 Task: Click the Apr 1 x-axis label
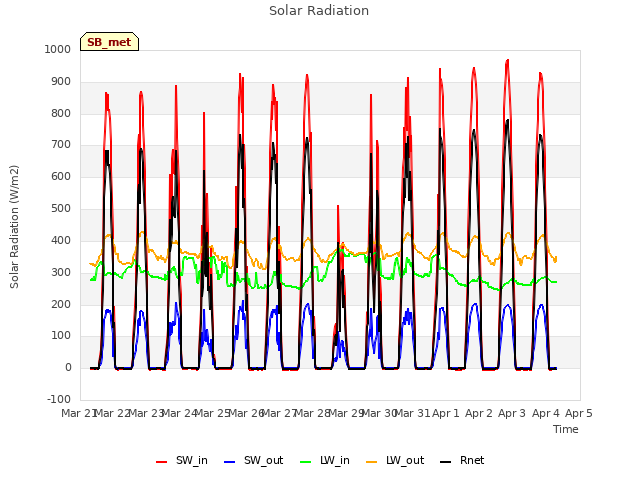[446, 413]
